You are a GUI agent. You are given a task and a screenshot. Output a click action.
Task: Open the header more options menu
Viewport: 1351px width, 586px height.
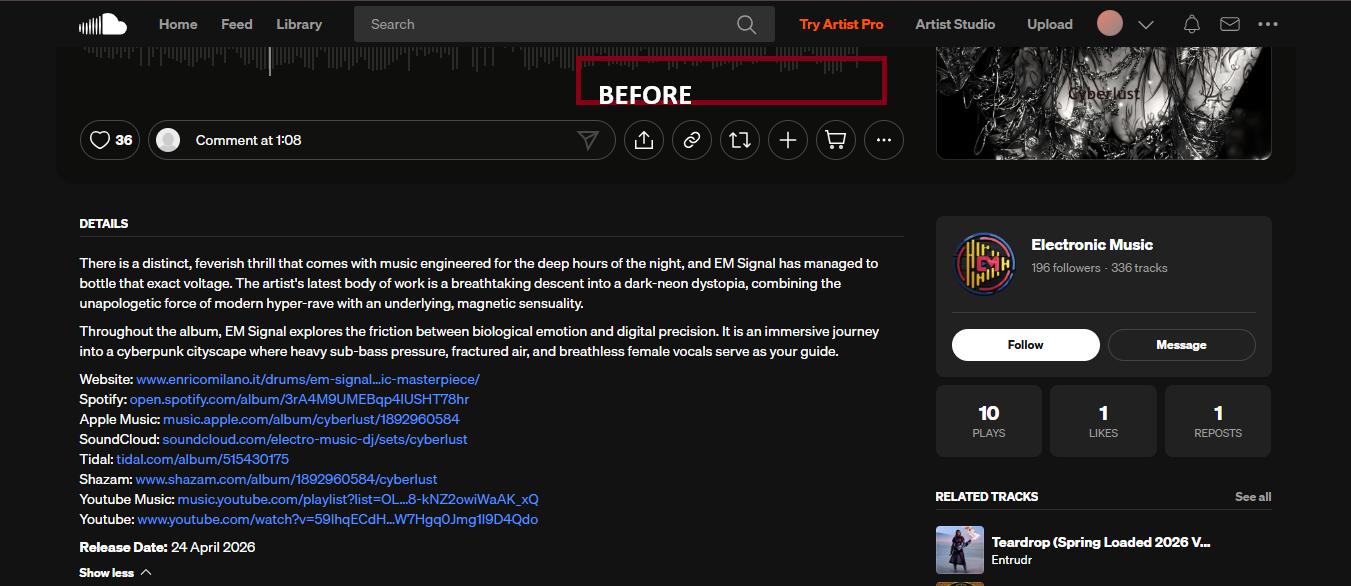point(1268,24)
